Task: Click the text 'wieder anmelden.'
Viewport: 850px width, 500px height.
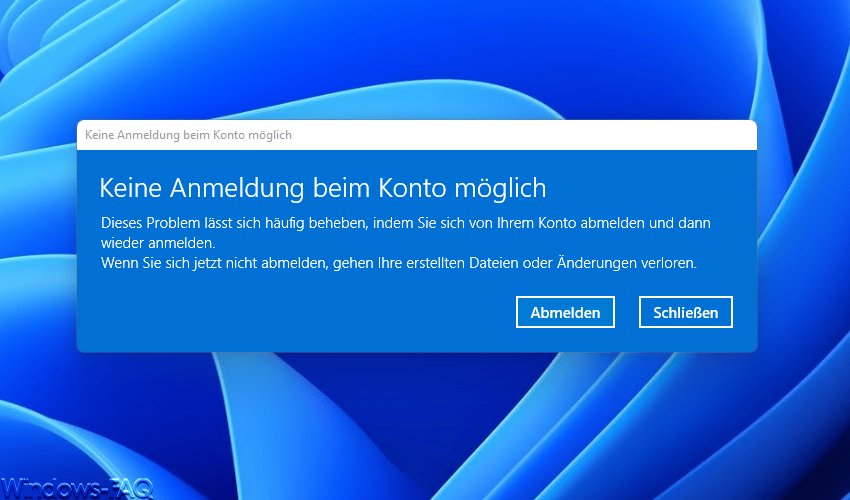Action: tap(158, 243)
